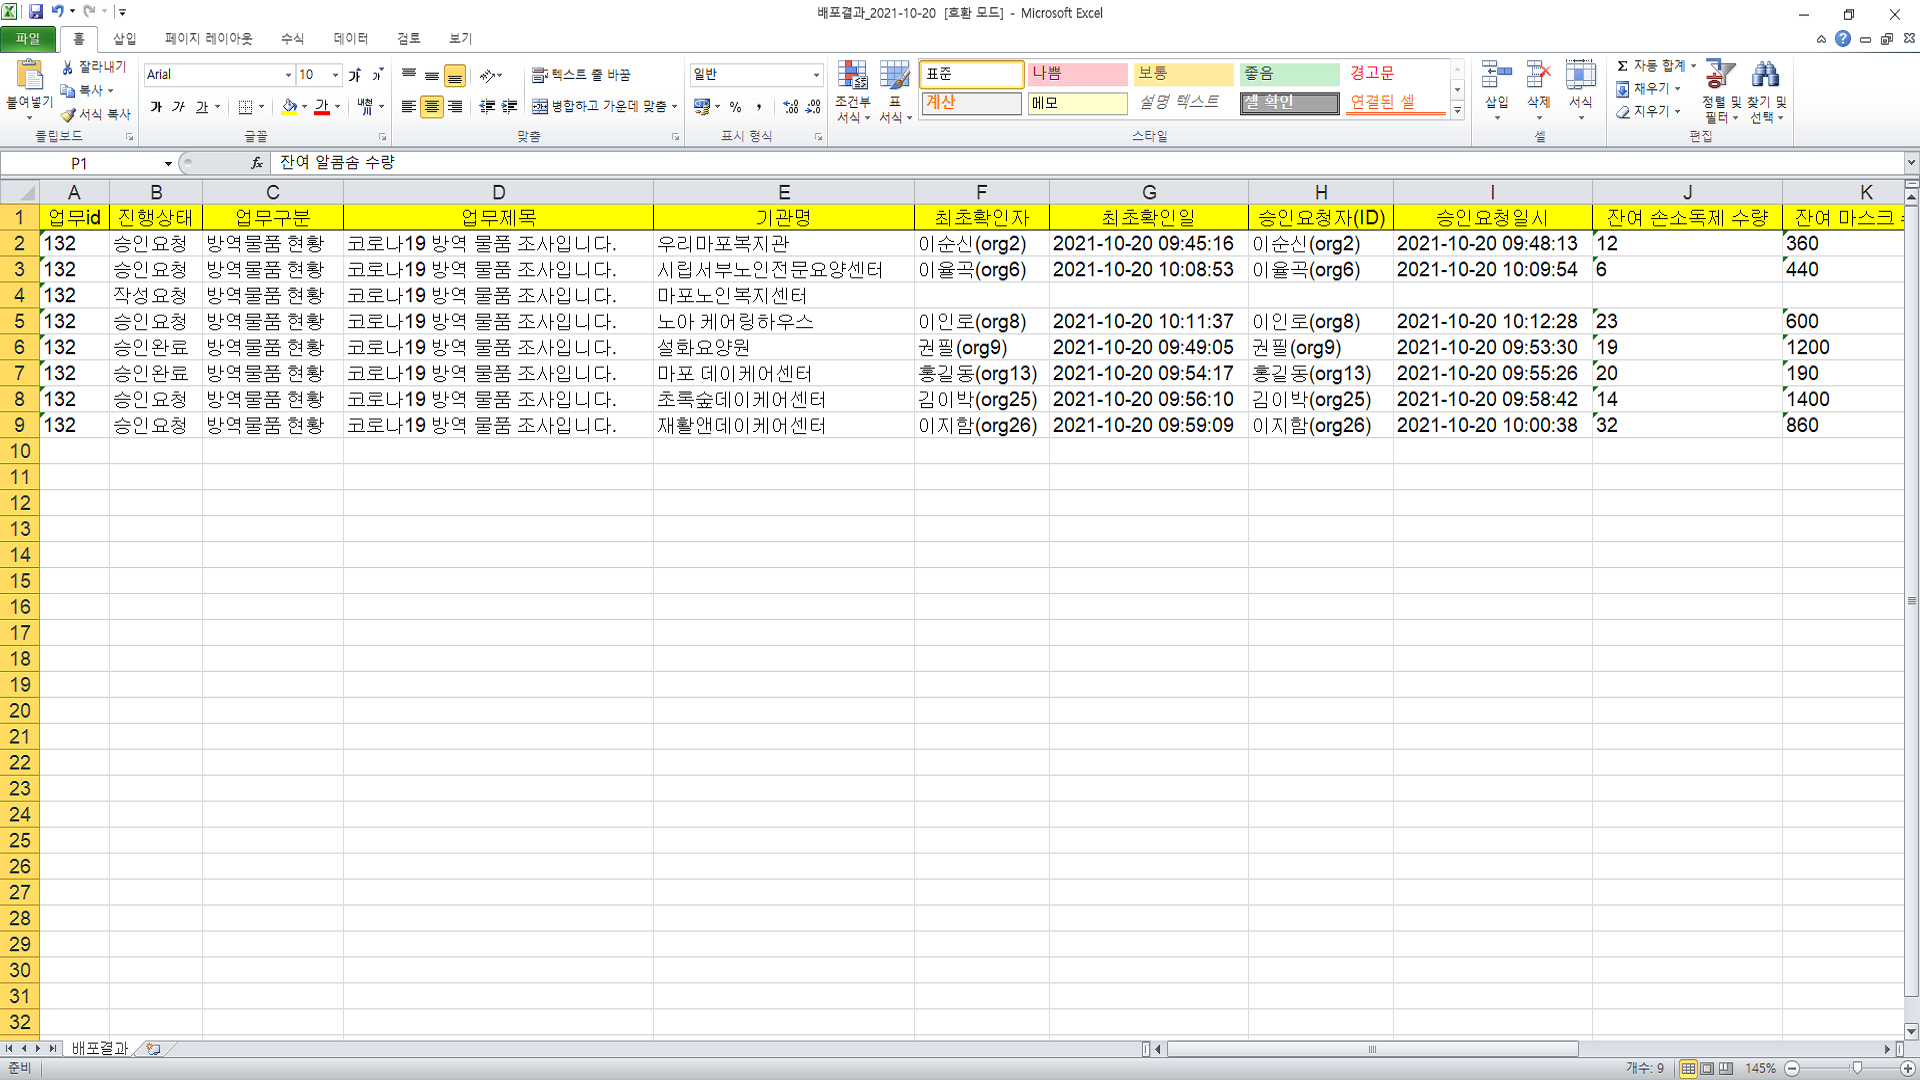Open the File (파일) tab
Screen dimensions: 1920x1080
pyautogui.click(x=28, y=39)
